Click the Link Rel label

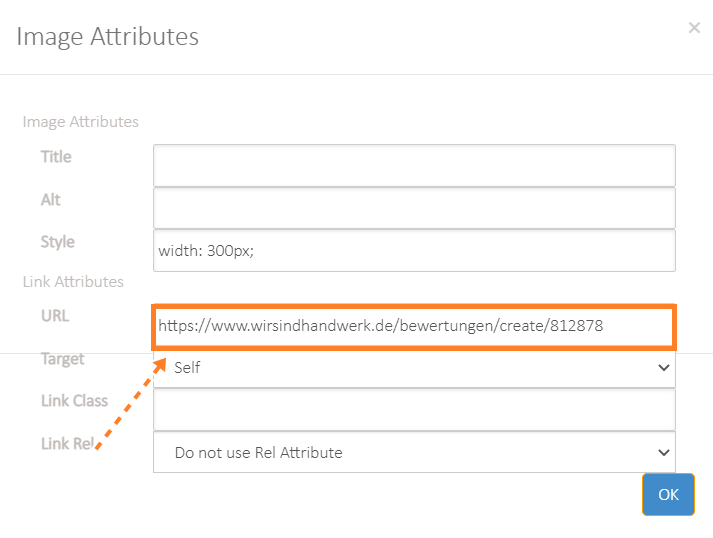[x=67, y=443]
